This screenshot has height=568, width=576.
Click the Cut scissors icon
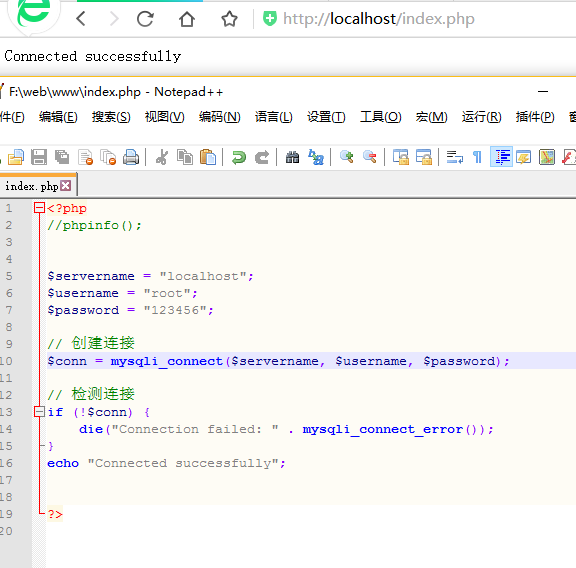(x=162, y=157)
